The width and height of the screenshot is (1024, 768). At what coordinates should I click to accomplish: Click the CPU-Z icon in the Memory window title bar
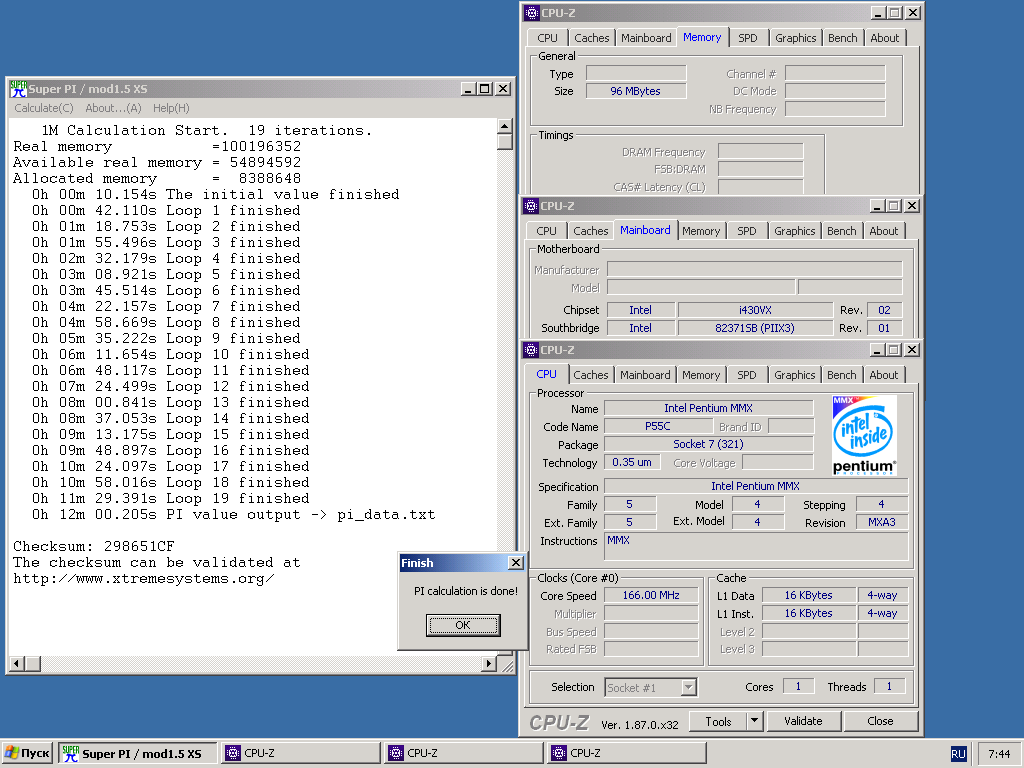530,13
